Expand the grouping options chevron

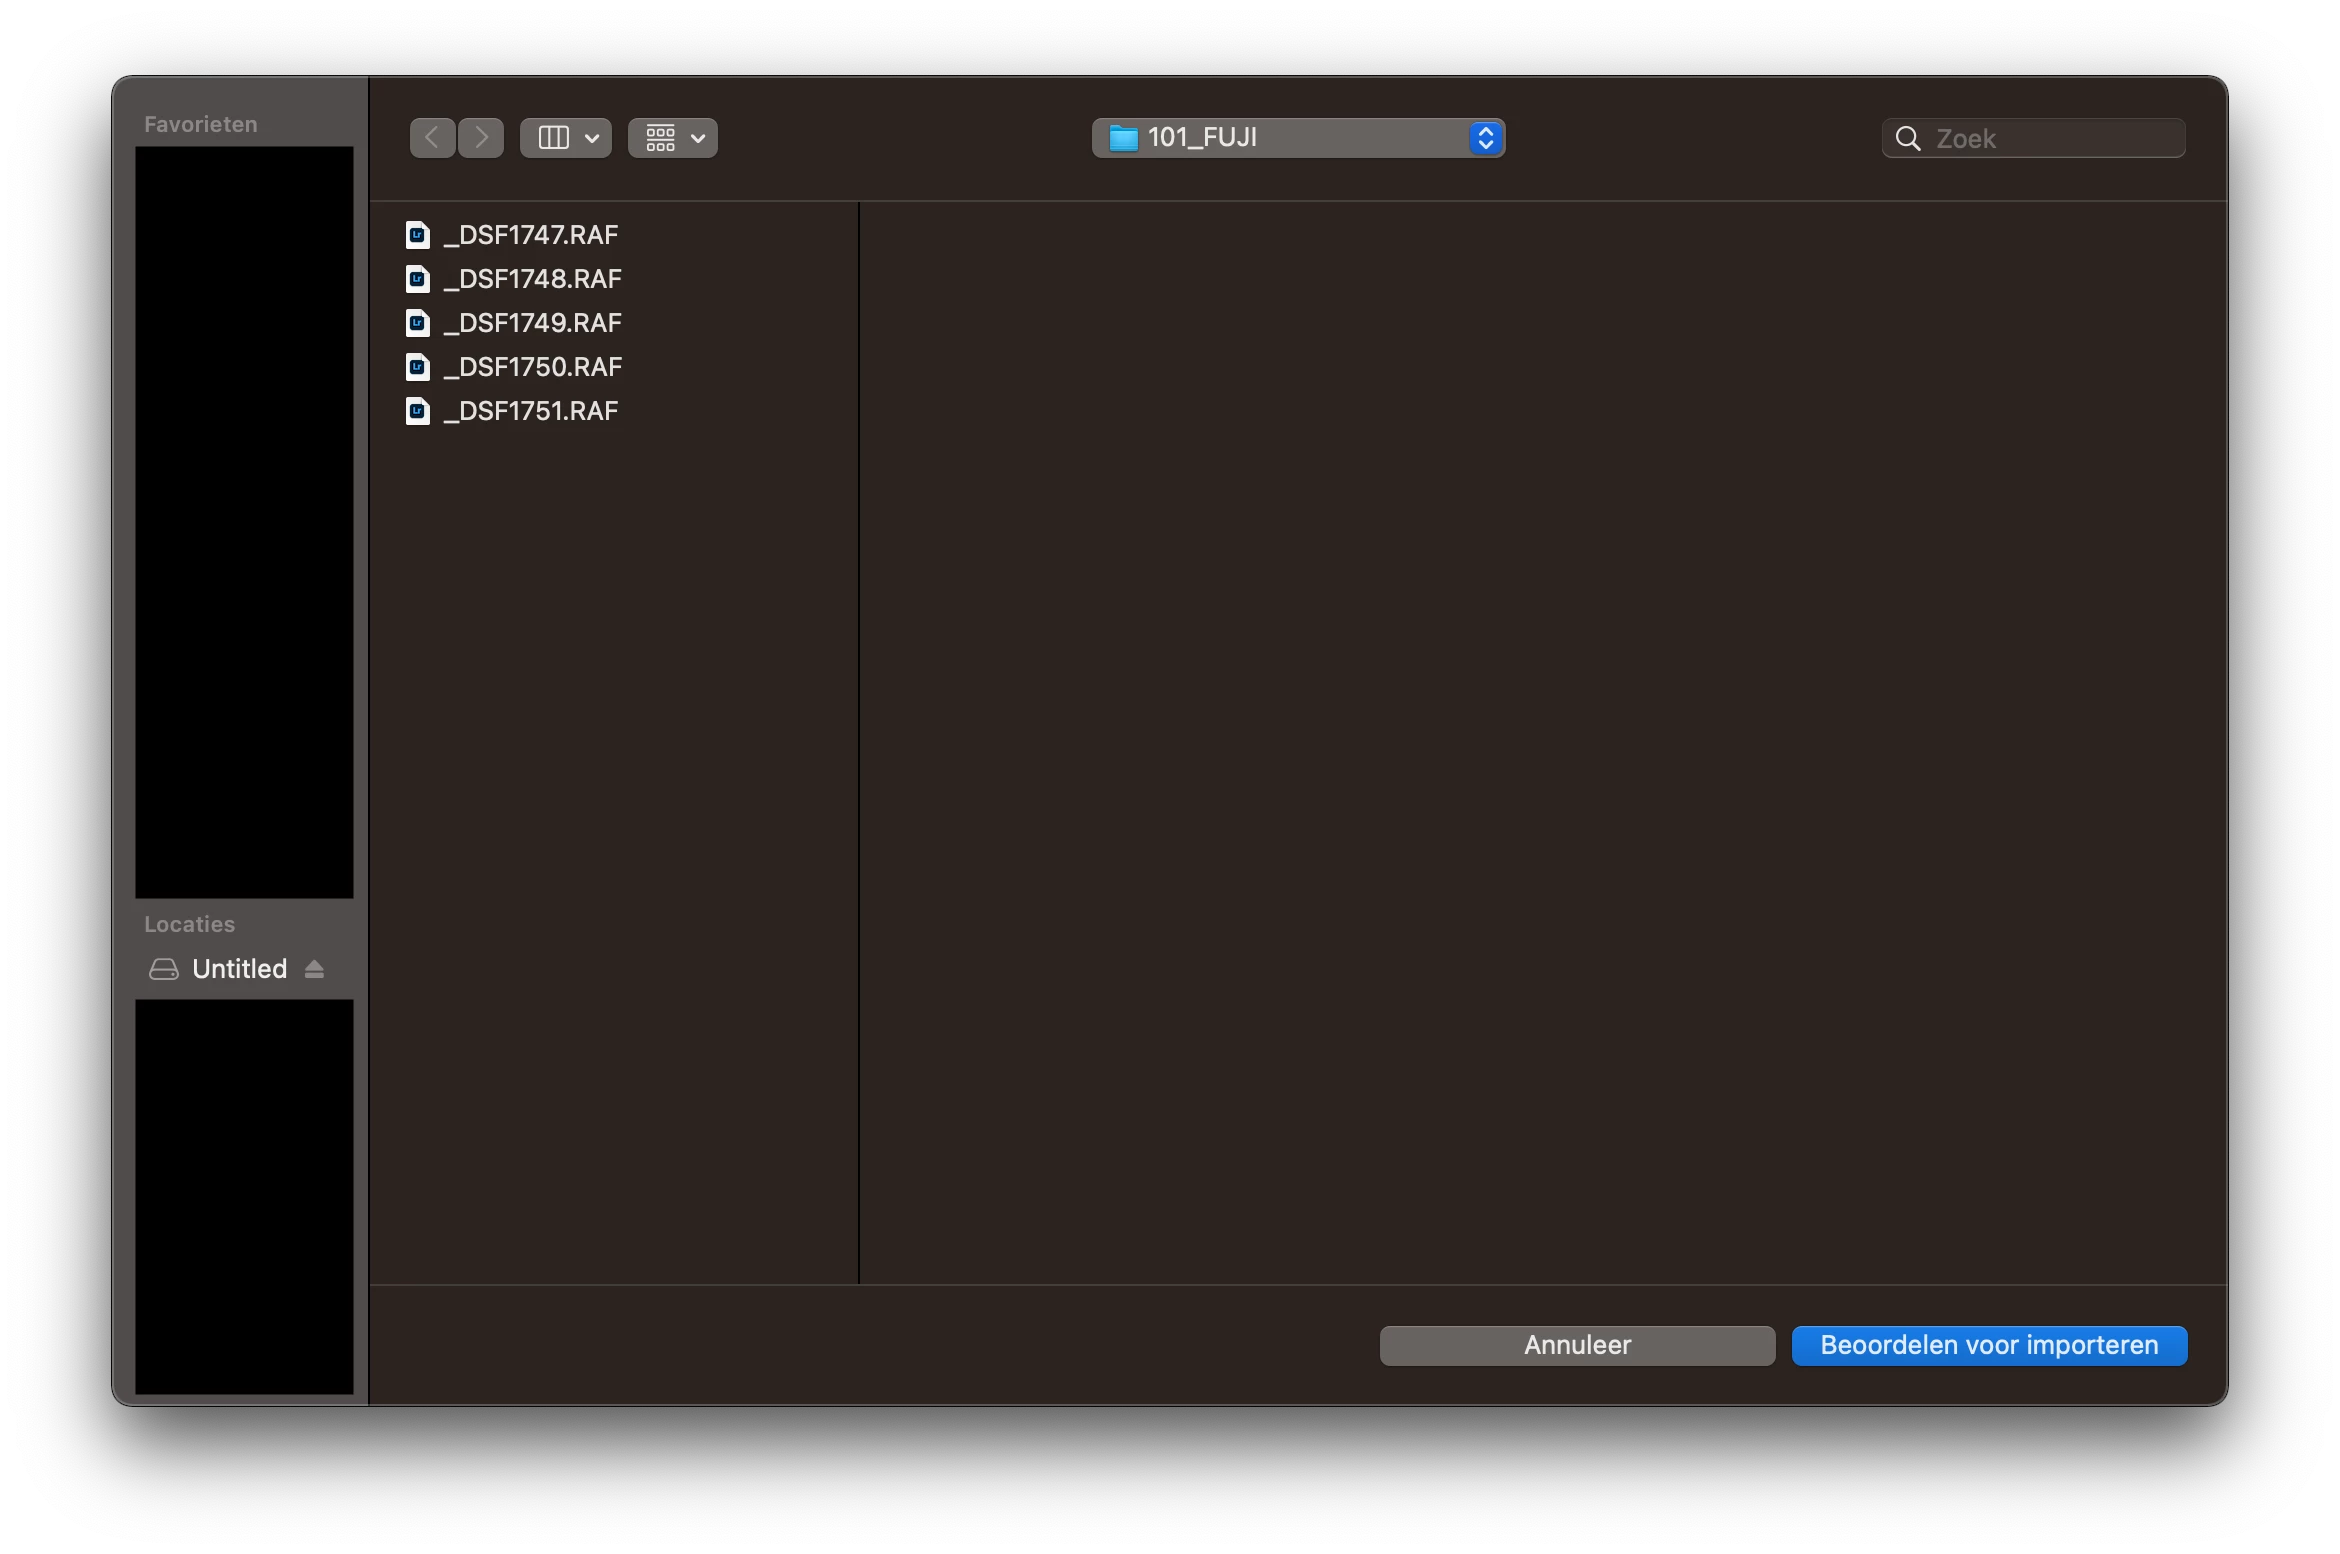pos(698,138)
